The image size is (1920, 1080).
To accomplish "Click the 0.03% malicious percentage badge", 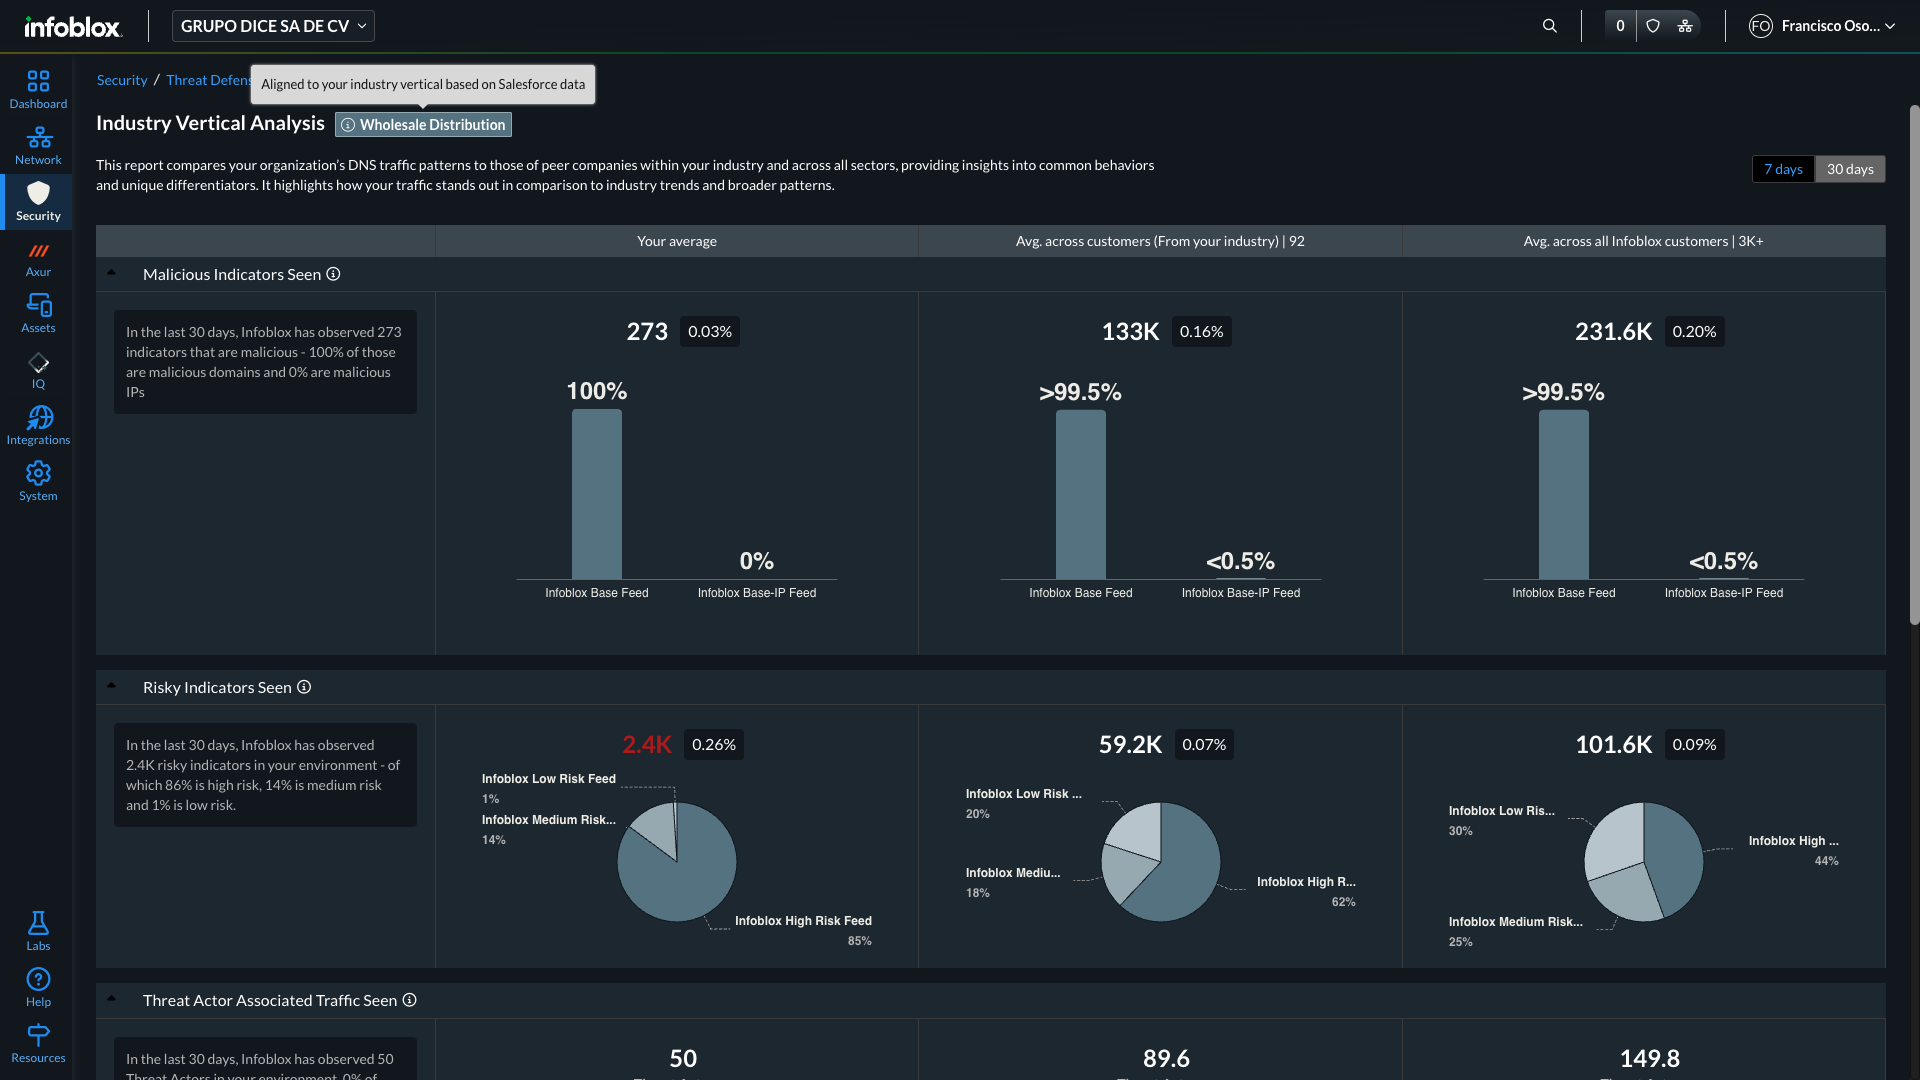I will pos(710,332).
